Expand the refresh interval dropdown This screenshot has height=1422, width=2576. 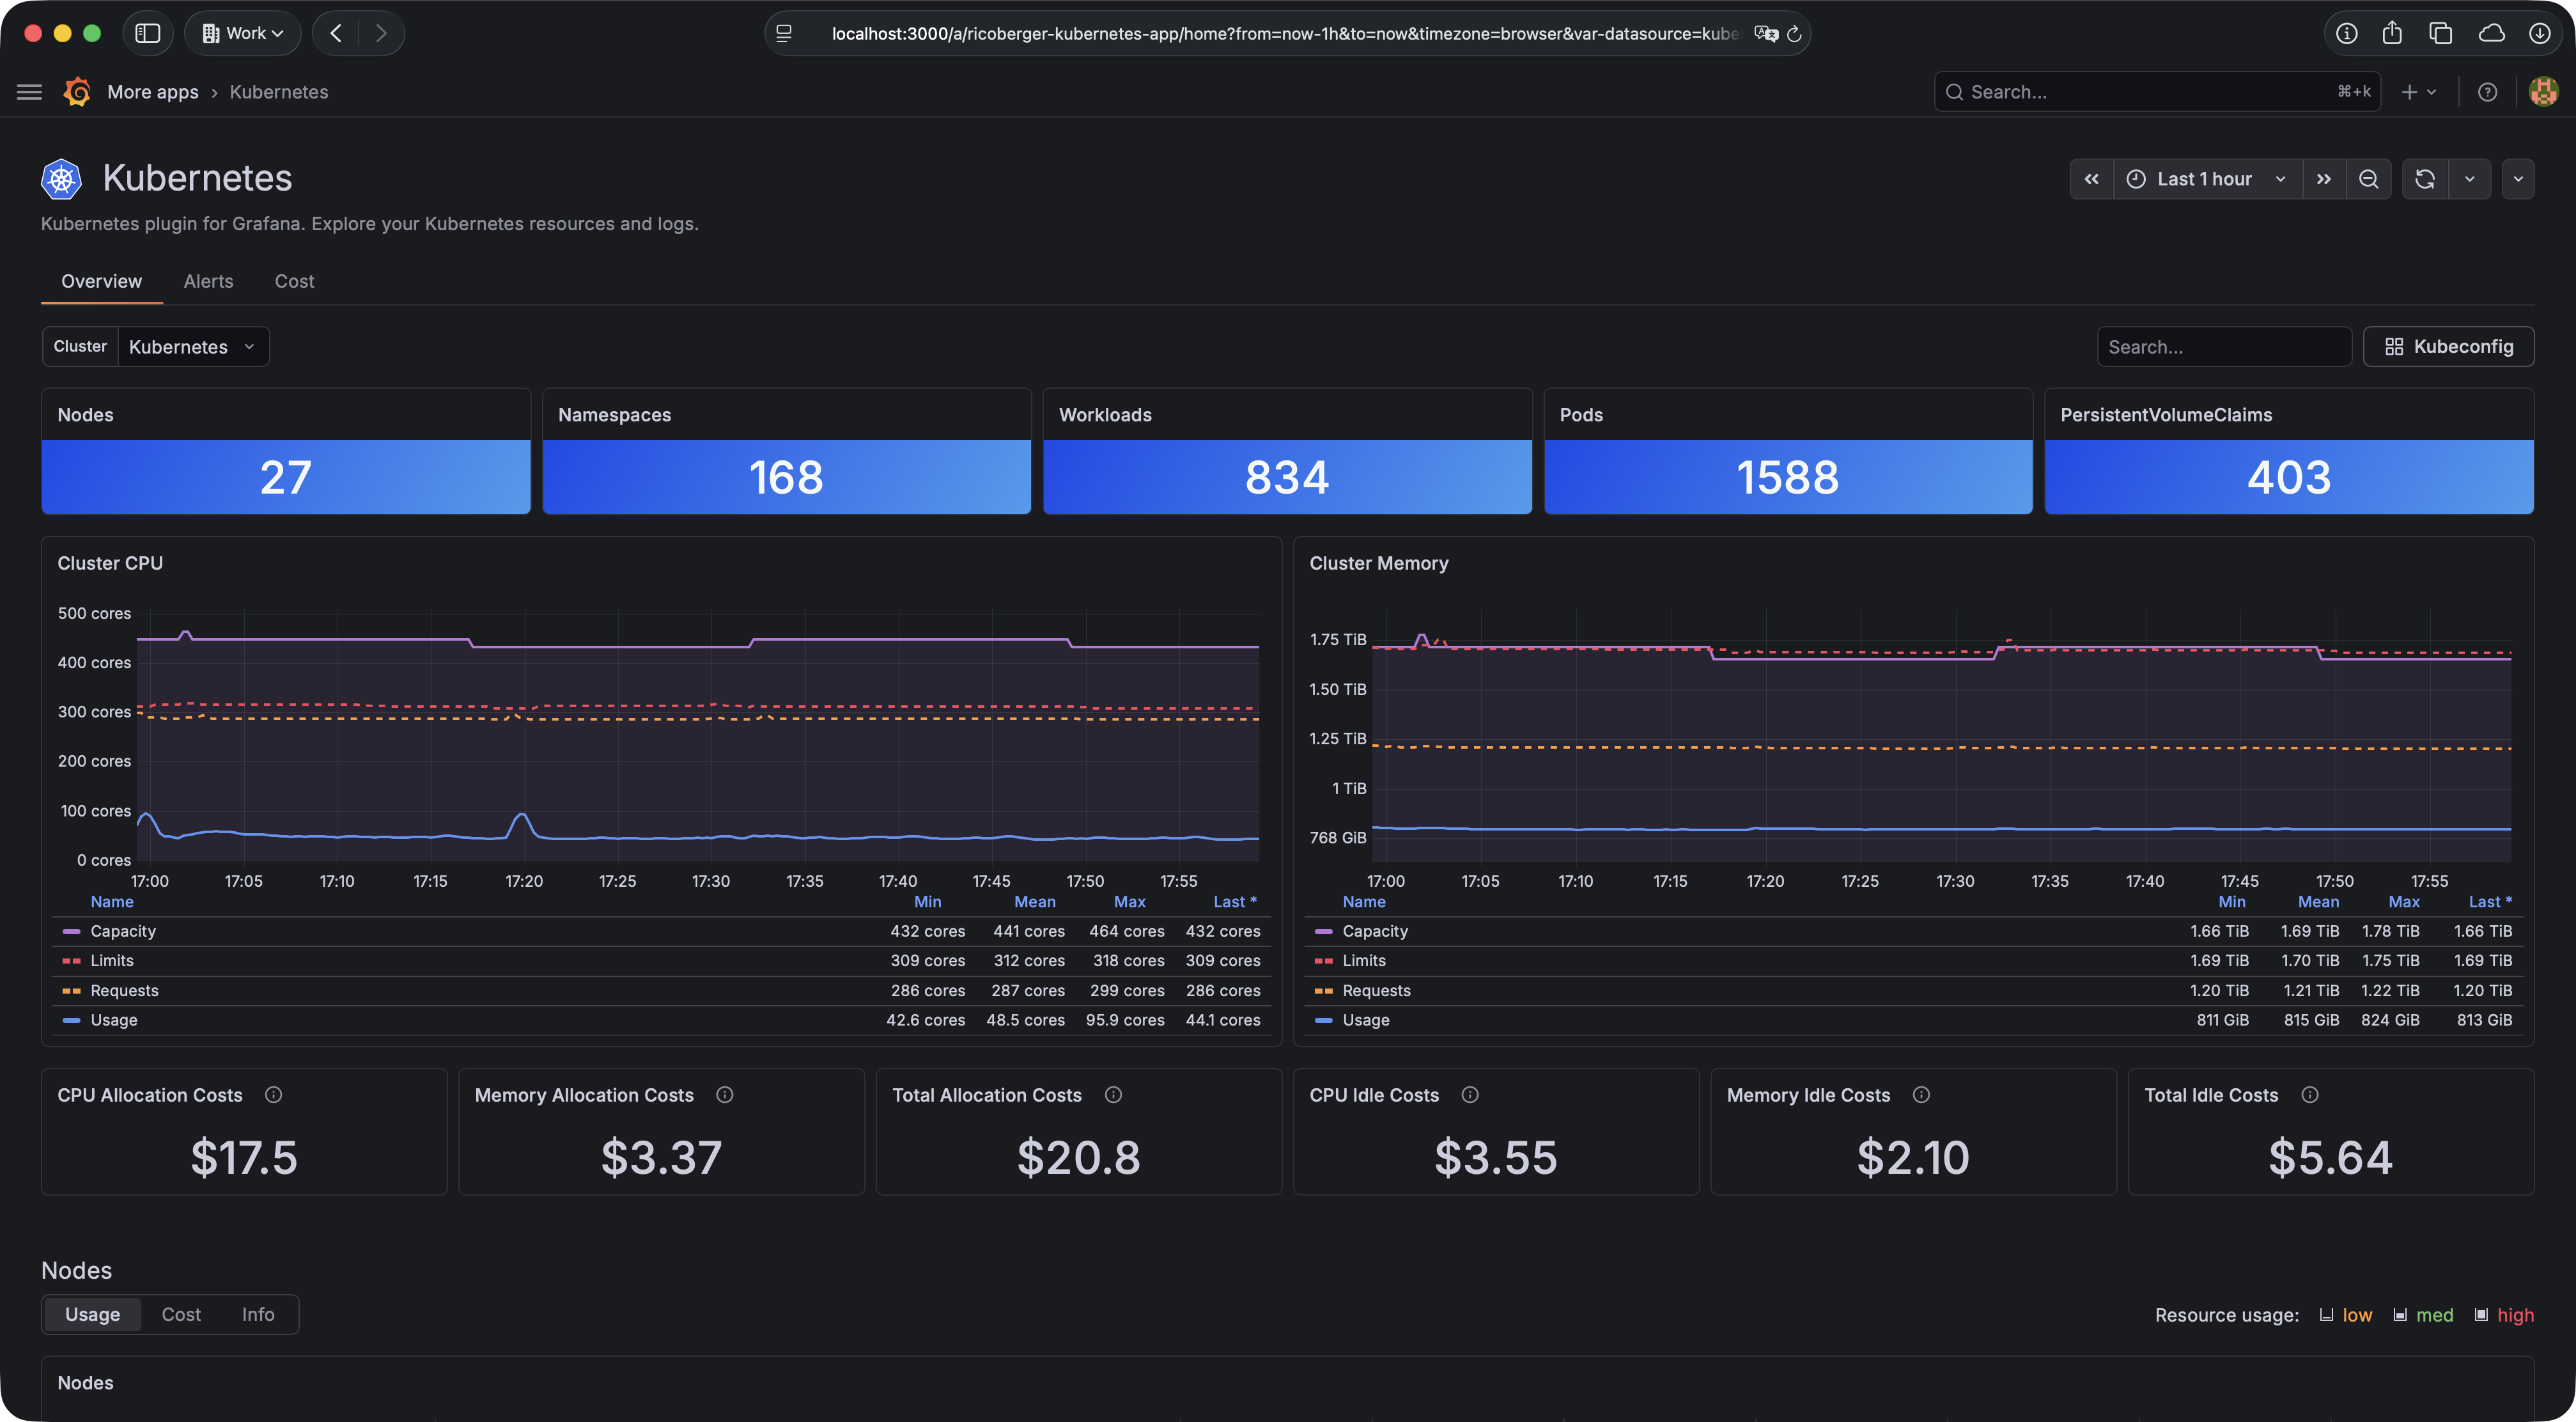point(2470,179)
